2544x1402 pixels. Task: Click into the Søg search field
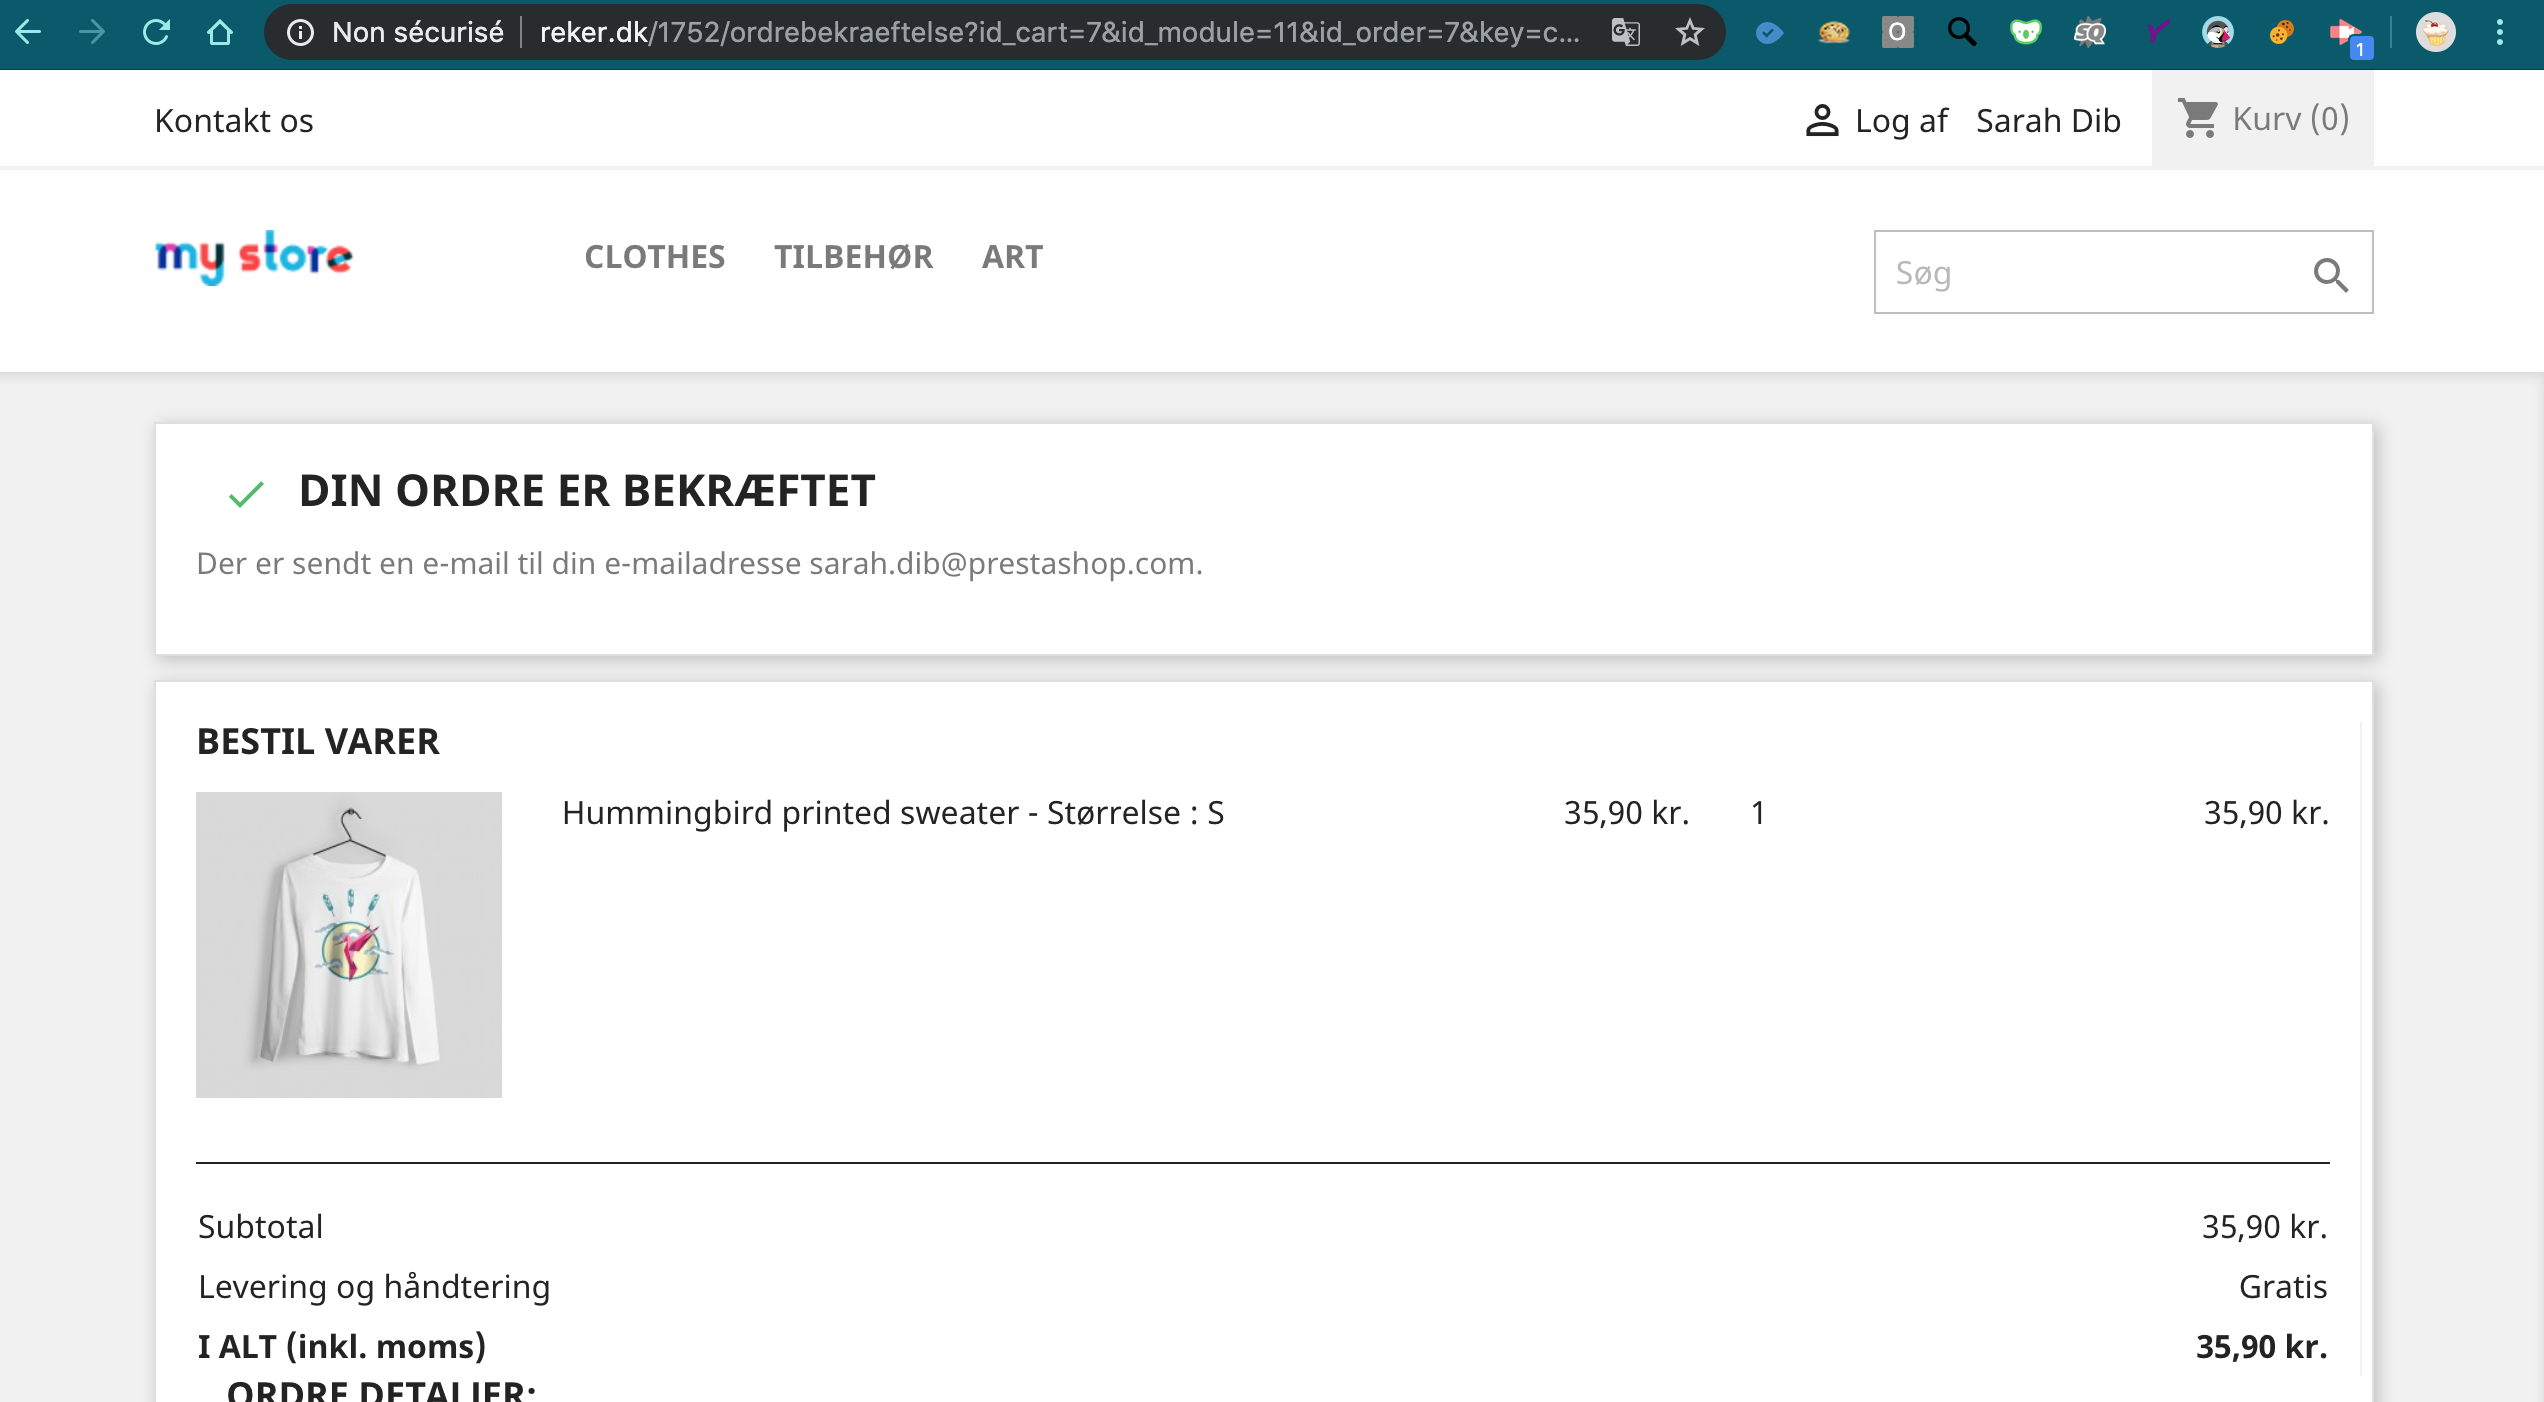pos(2090,273)
